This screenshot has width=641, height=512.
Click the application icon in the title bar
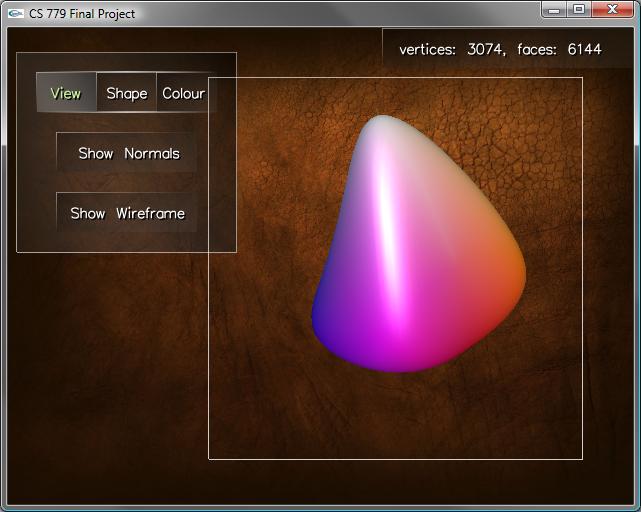coord(15,14)
